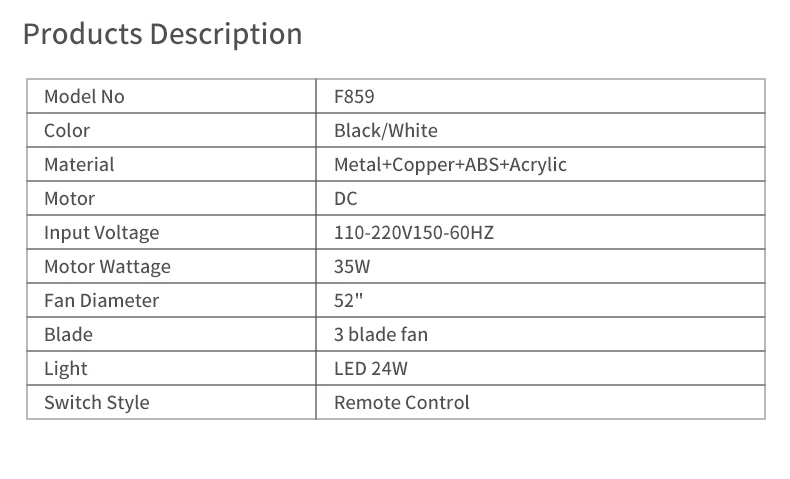Select the Blade label cell

click(x=68, y=335)
